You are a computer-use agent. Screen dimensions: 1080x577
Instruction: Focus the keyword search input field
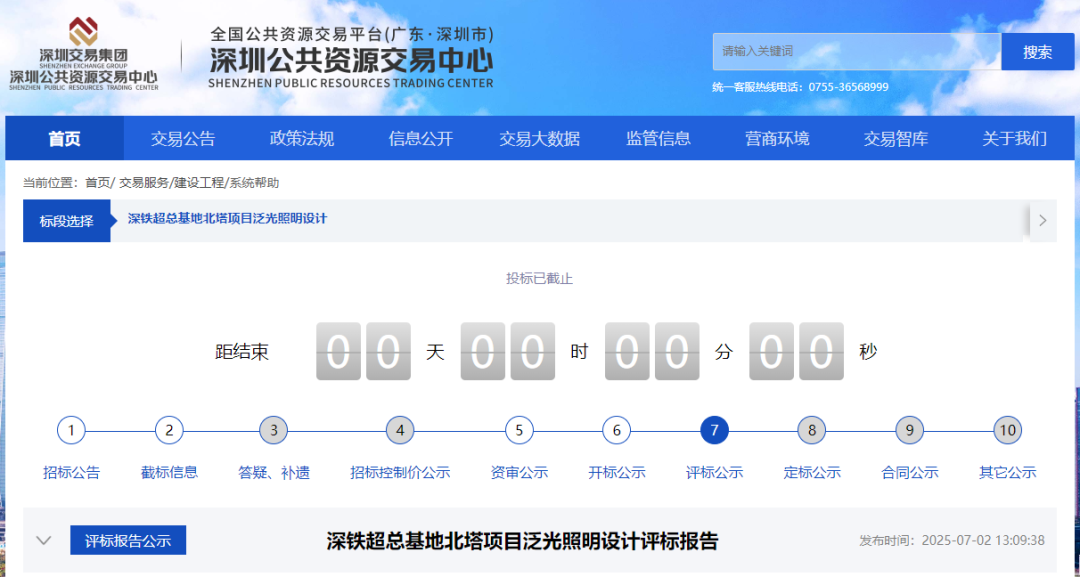(857, 52)
